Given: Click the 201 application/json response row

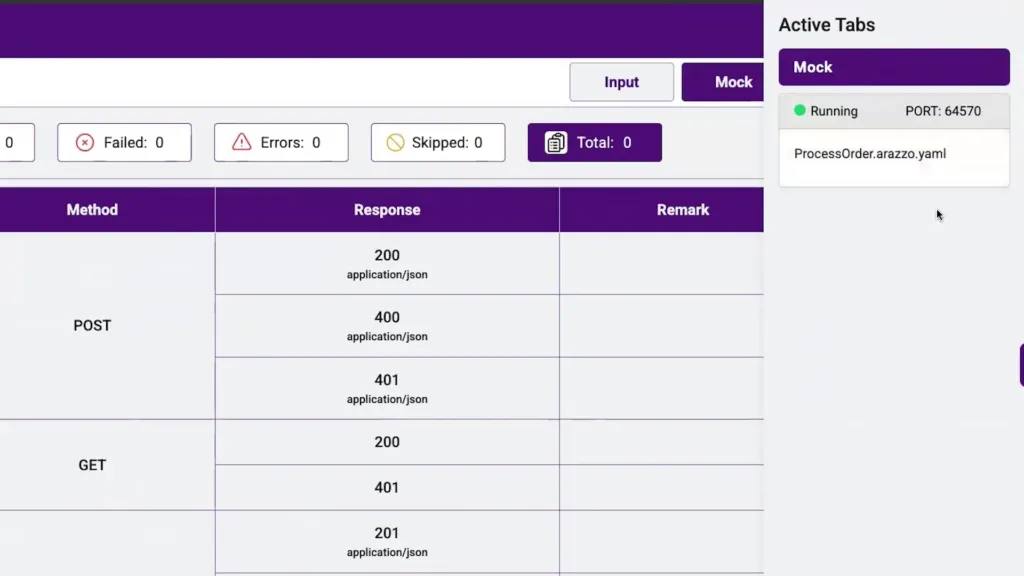Looking at the screenshot, I should (387, 541).
